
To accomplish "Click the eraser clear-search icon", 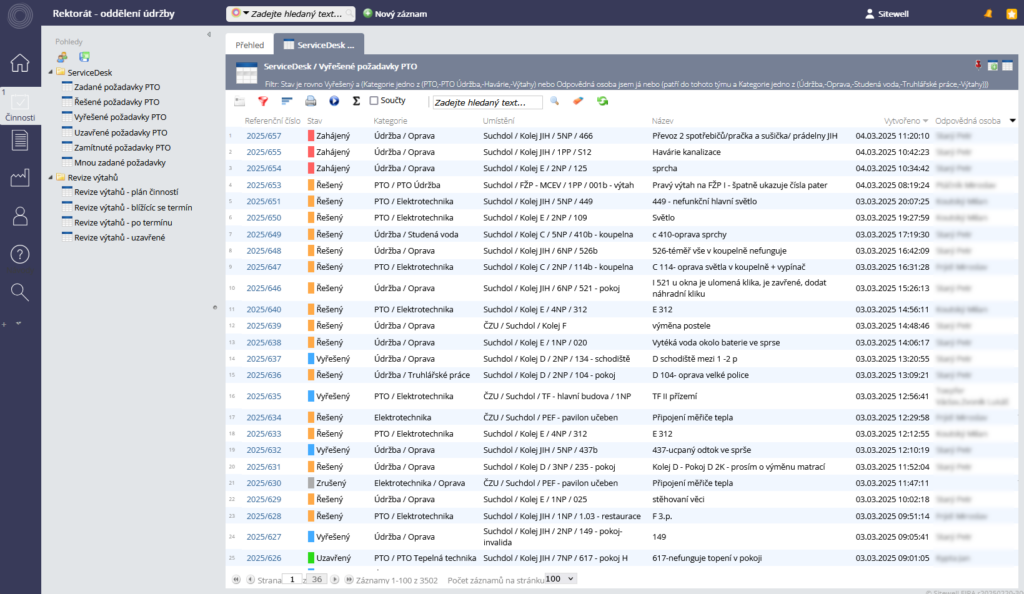I will pos(578,101).
